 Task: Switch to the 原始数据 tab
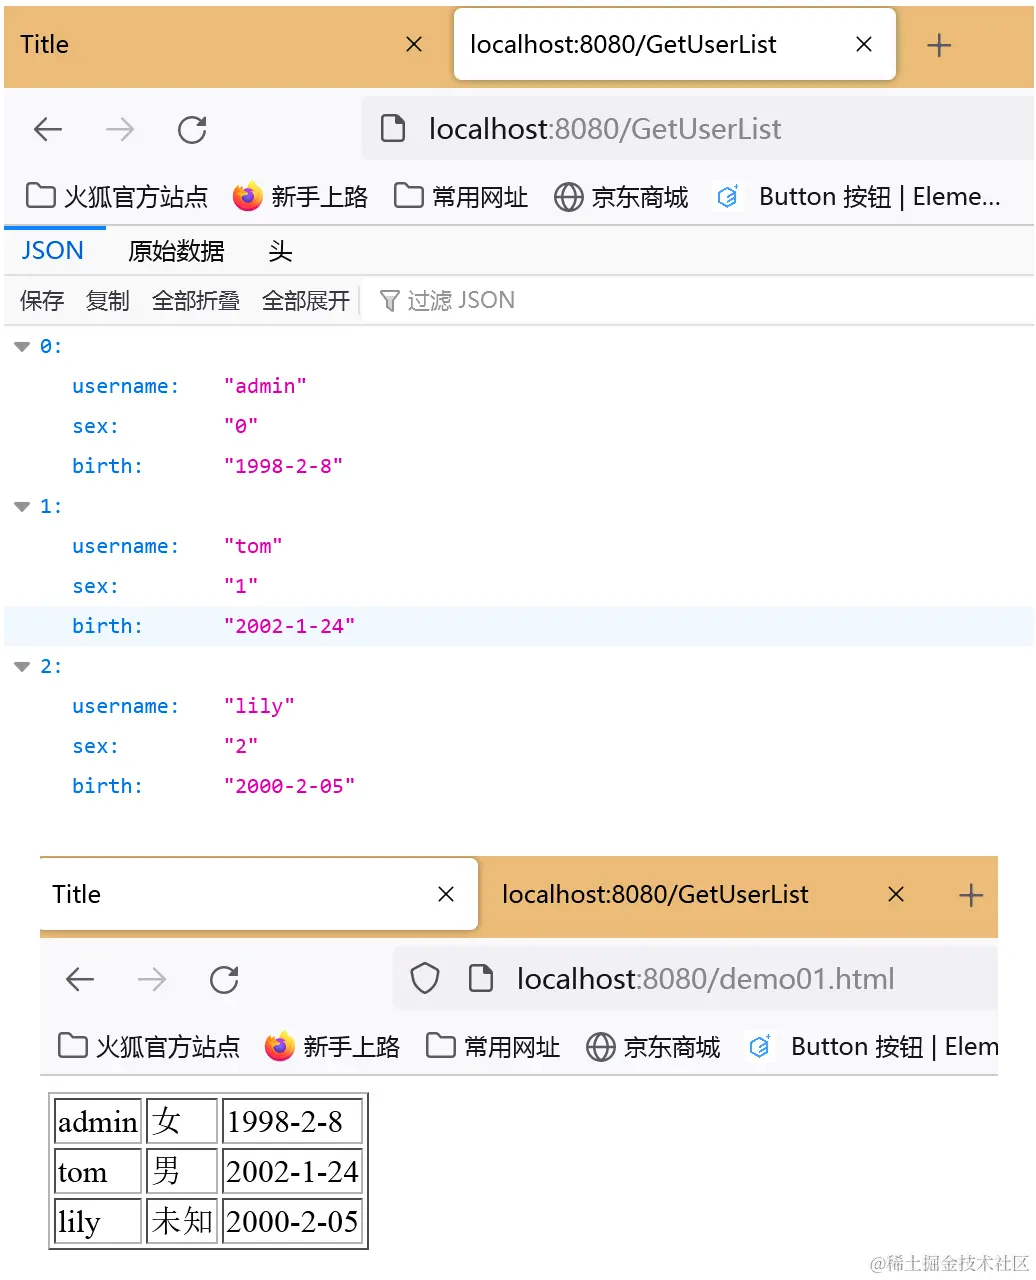click(x=176, y=250)
